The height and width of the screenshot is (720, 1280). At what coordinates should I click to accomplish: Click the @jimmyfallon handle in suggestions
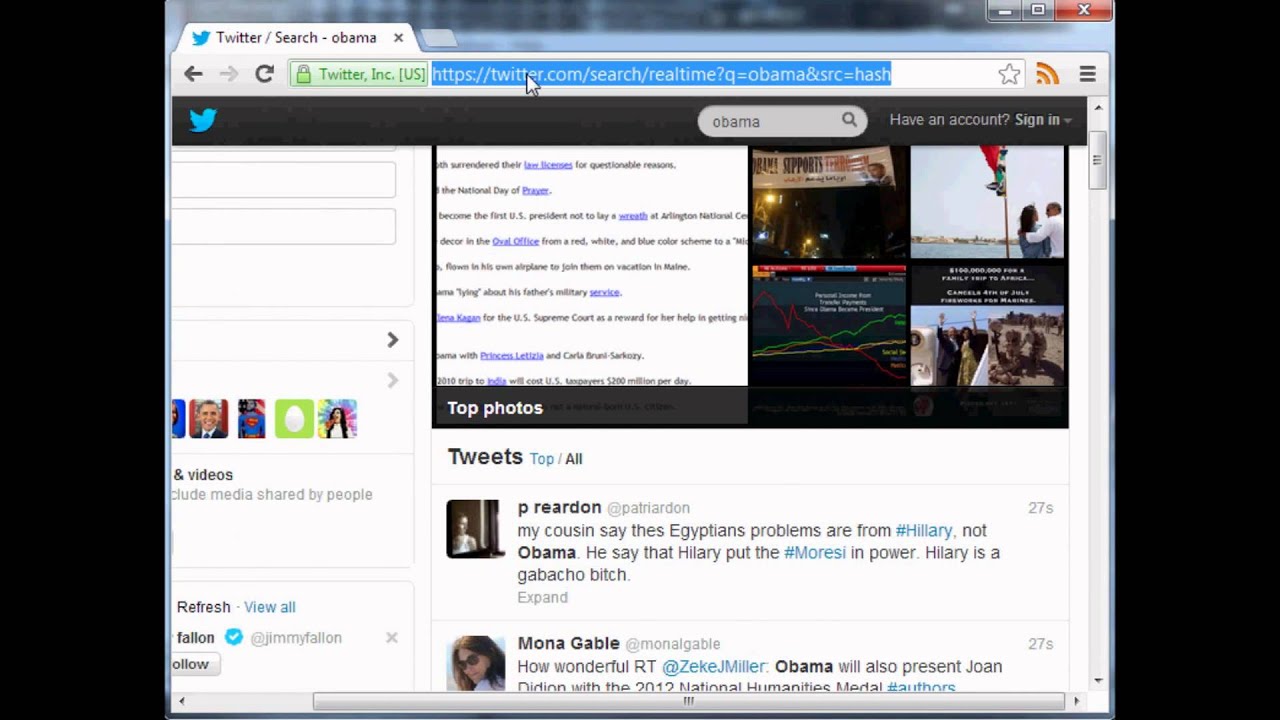click(x=295, y=638)
